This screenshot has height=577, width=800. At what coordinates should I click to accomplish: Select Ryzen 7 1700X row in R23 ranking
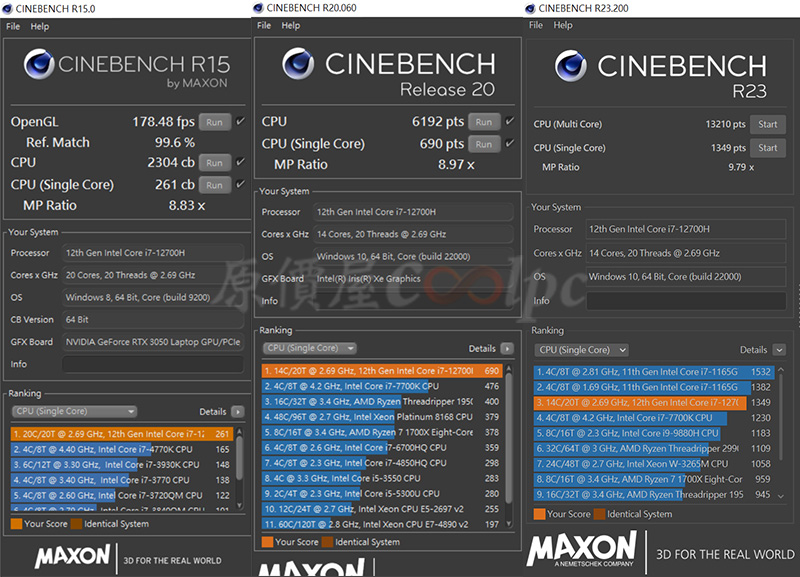(654, 479)
